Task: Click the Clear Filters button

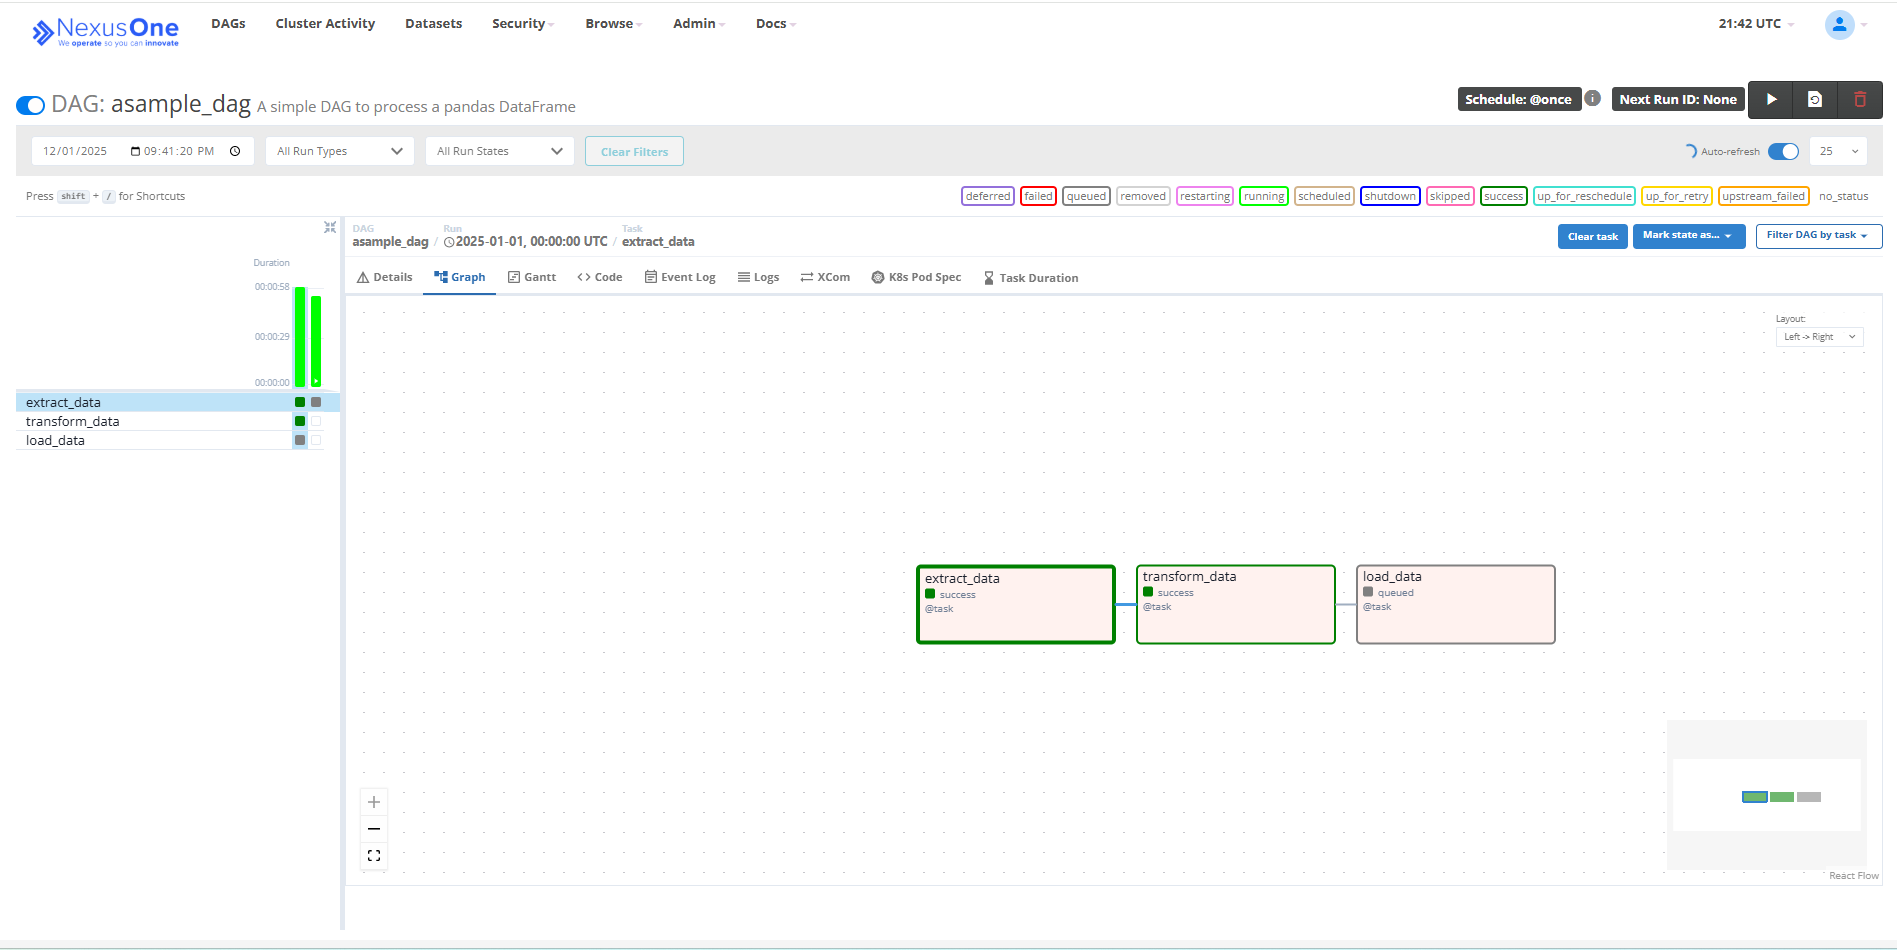Action: tap(634, 152)
